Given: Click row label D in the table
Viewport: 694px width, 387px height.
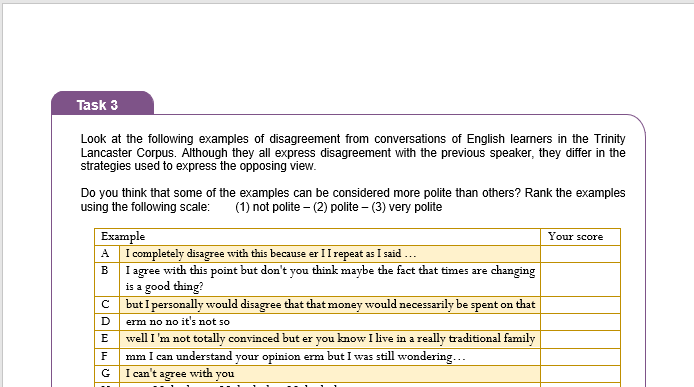Looking at the screenshot, I should (107, 321).
